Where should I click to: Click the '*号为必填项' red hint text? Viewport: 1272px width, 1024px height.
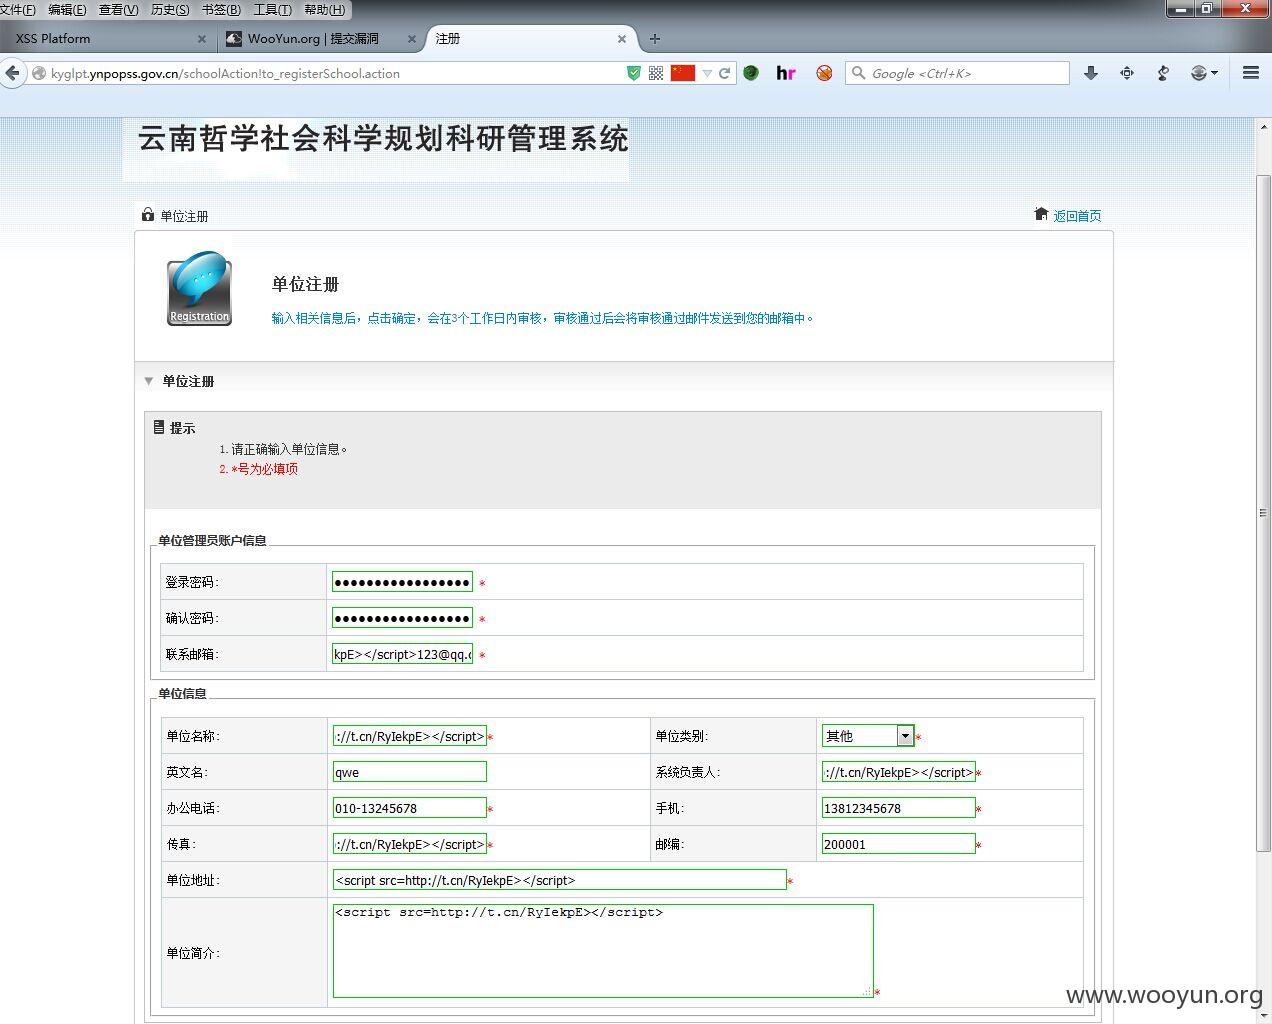[265, 469]
